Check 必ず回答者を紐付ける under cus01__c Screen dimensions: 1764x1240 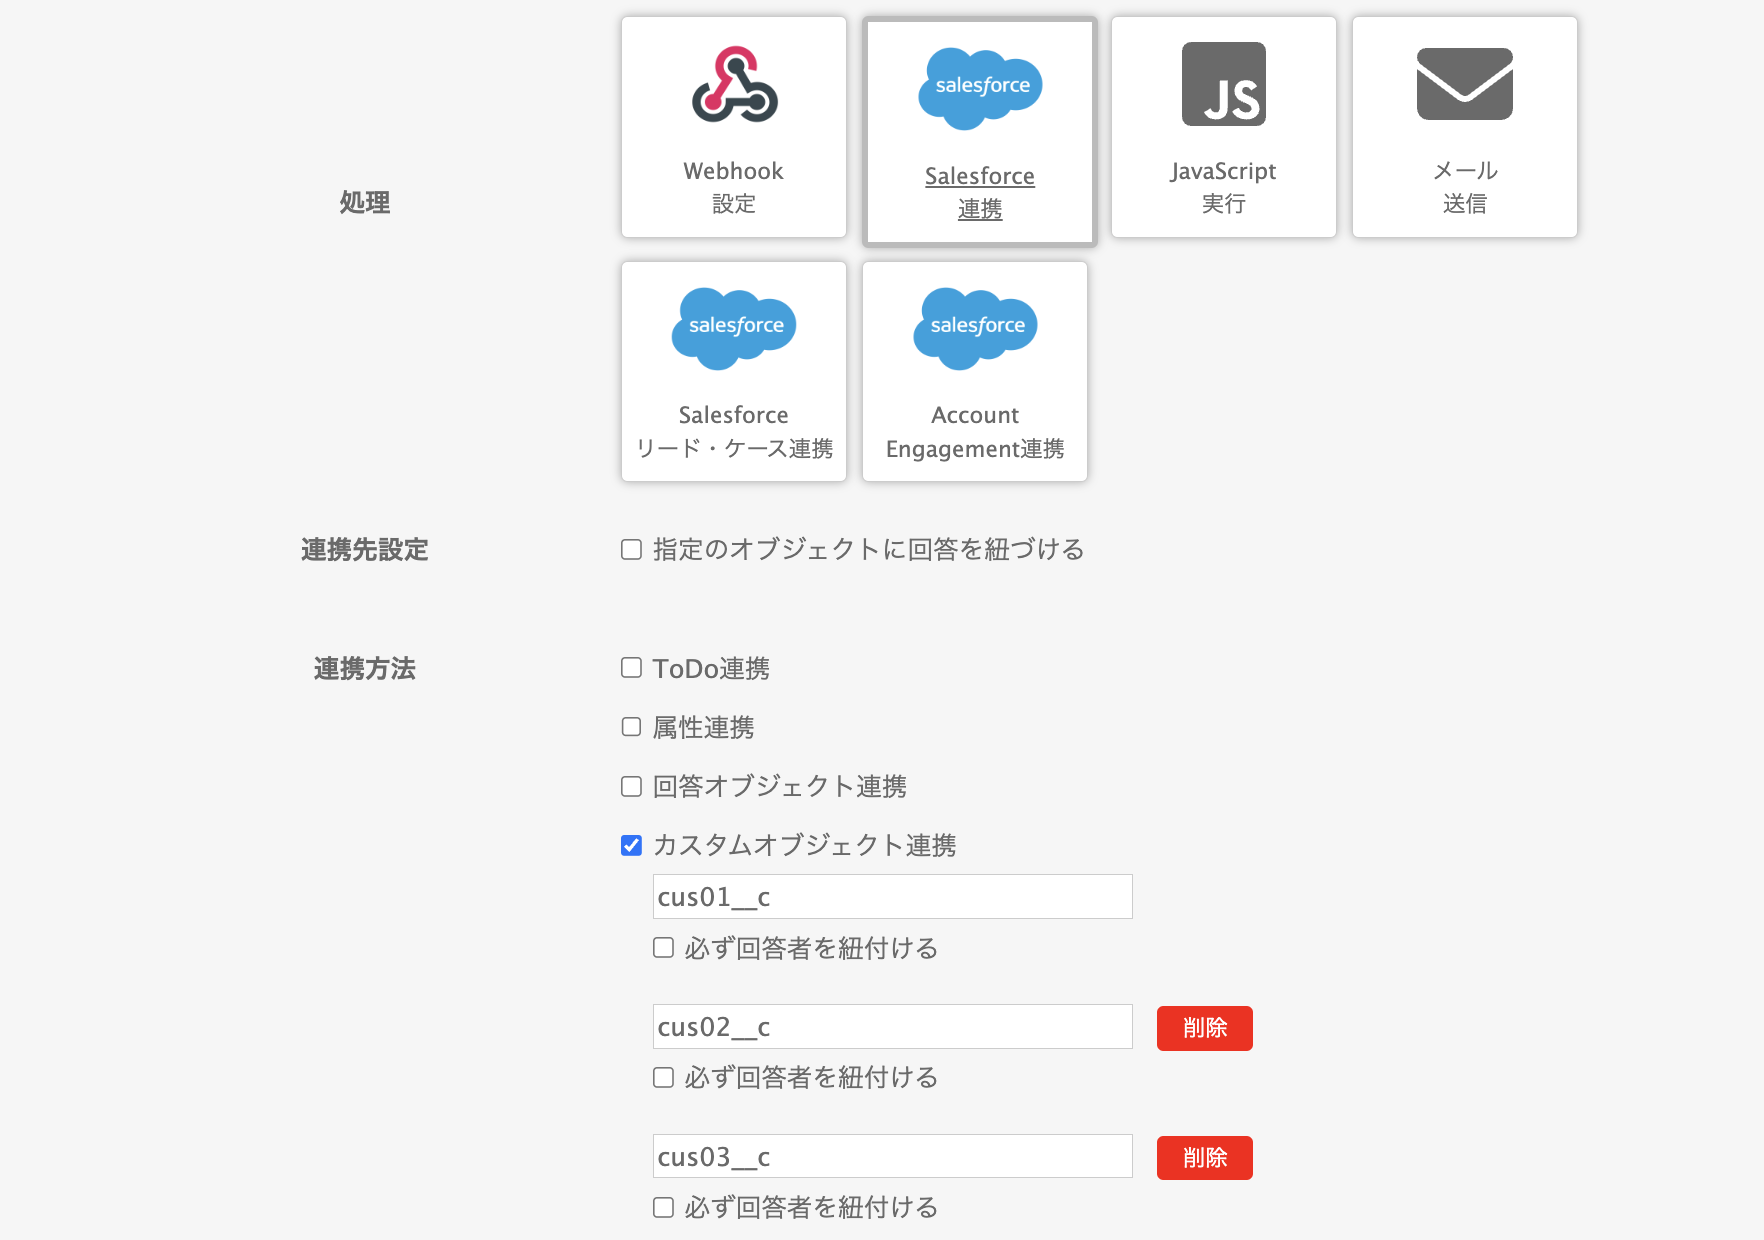[x=663, y=947]
